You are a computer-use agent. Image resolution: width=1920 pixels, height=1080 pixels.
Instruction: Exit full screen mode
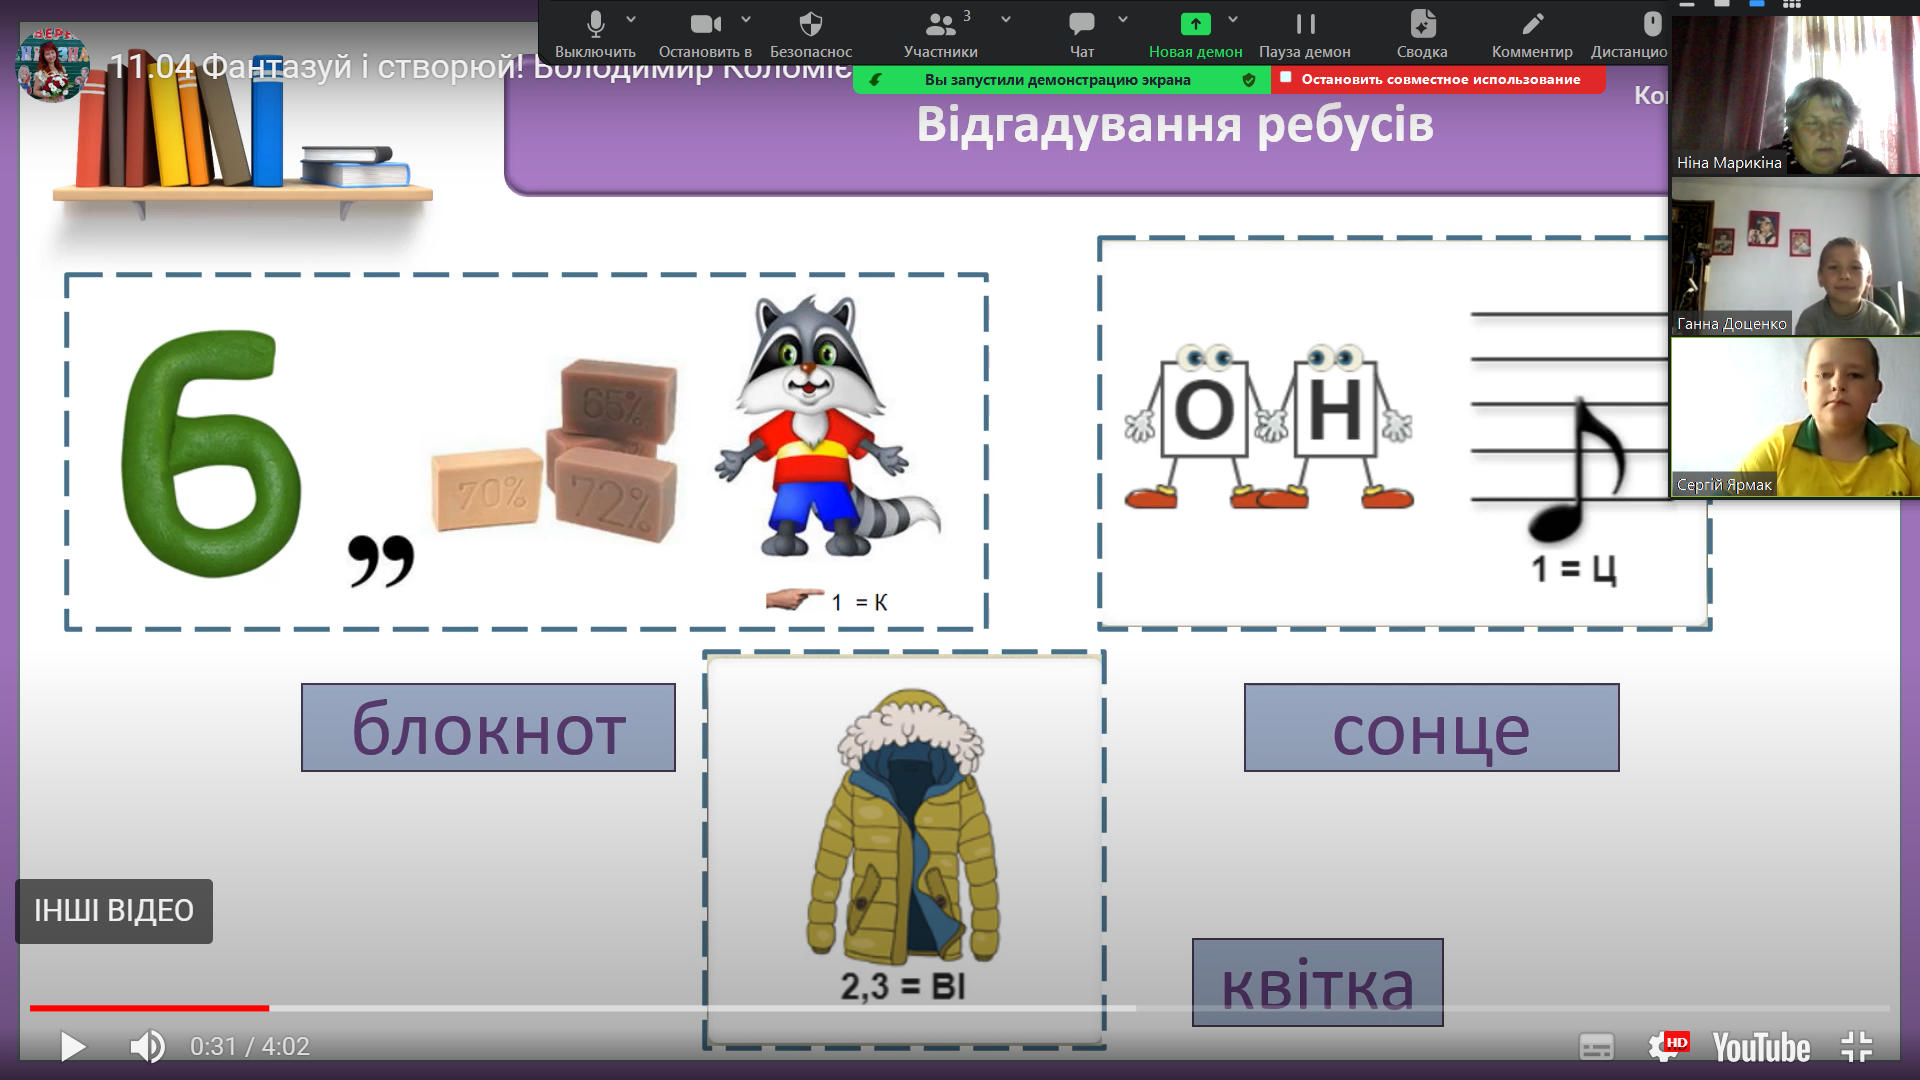coord(1857,1047)
